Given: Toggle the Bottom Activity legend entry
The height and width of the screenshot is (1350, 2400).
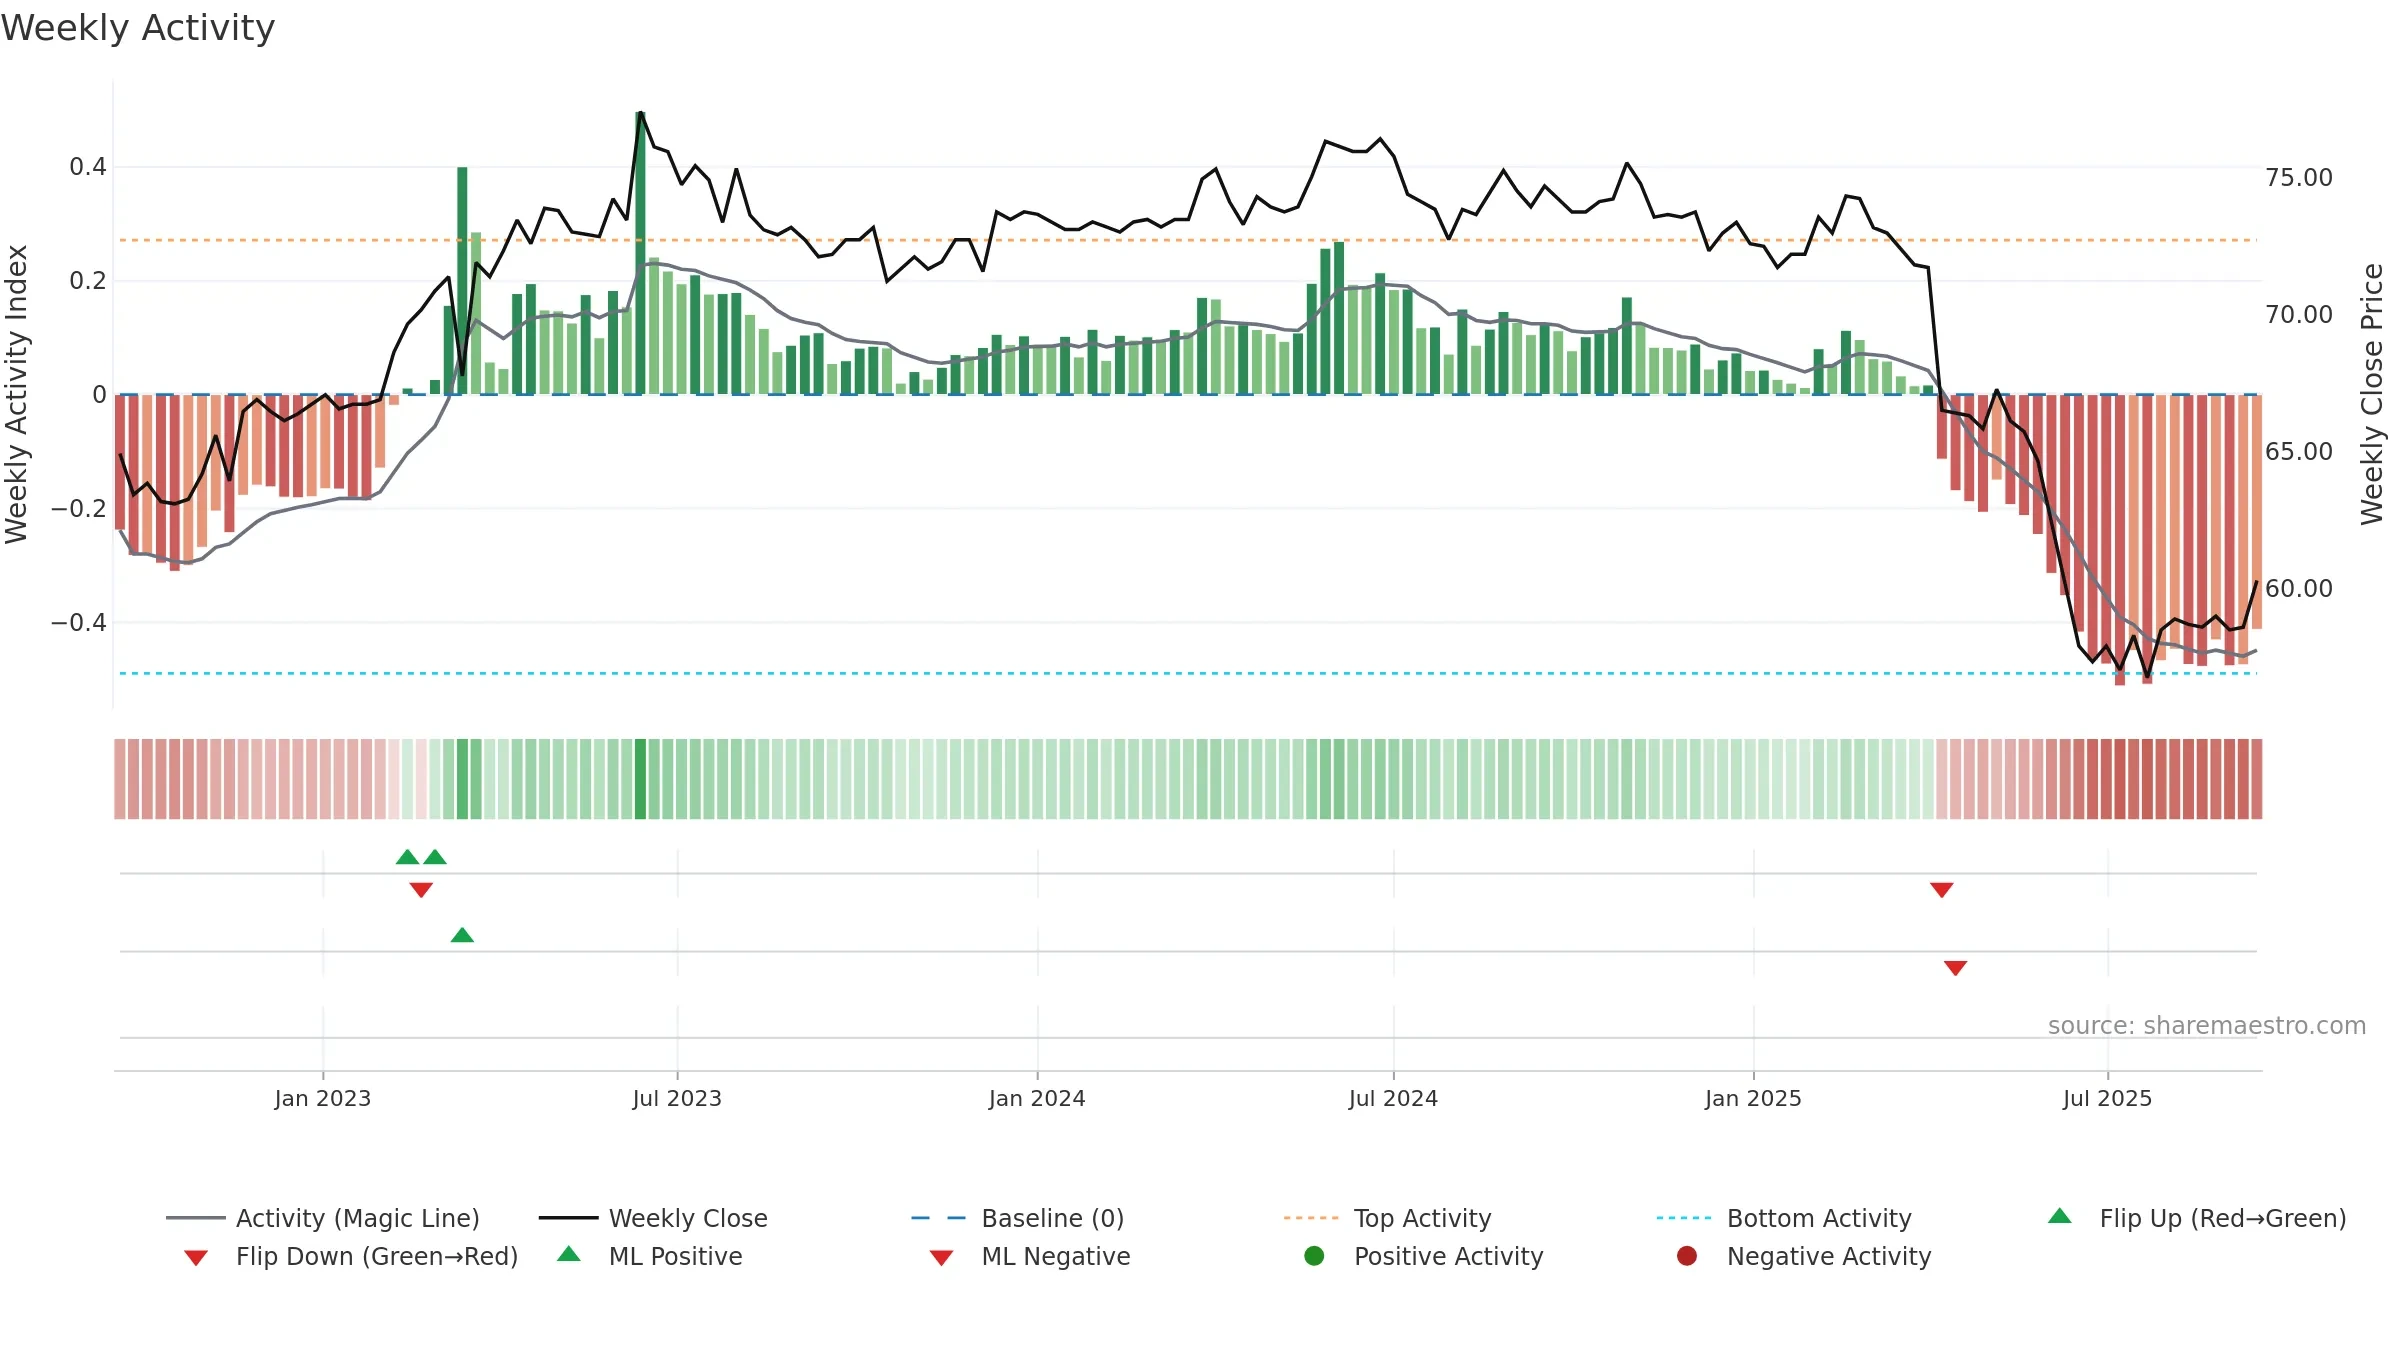Looking at the screenshot, I should (x=1784, y=1218).
